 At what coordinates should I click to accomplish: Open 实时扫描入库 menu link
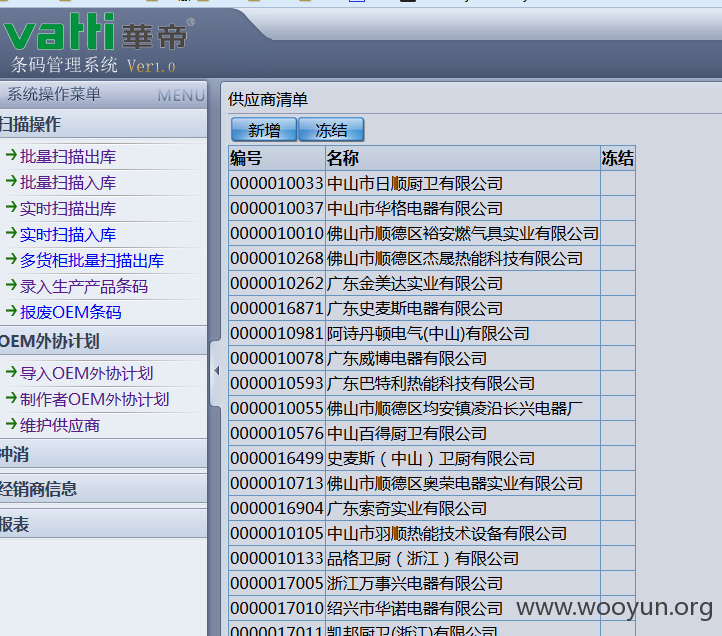click(x=68, y=235)
